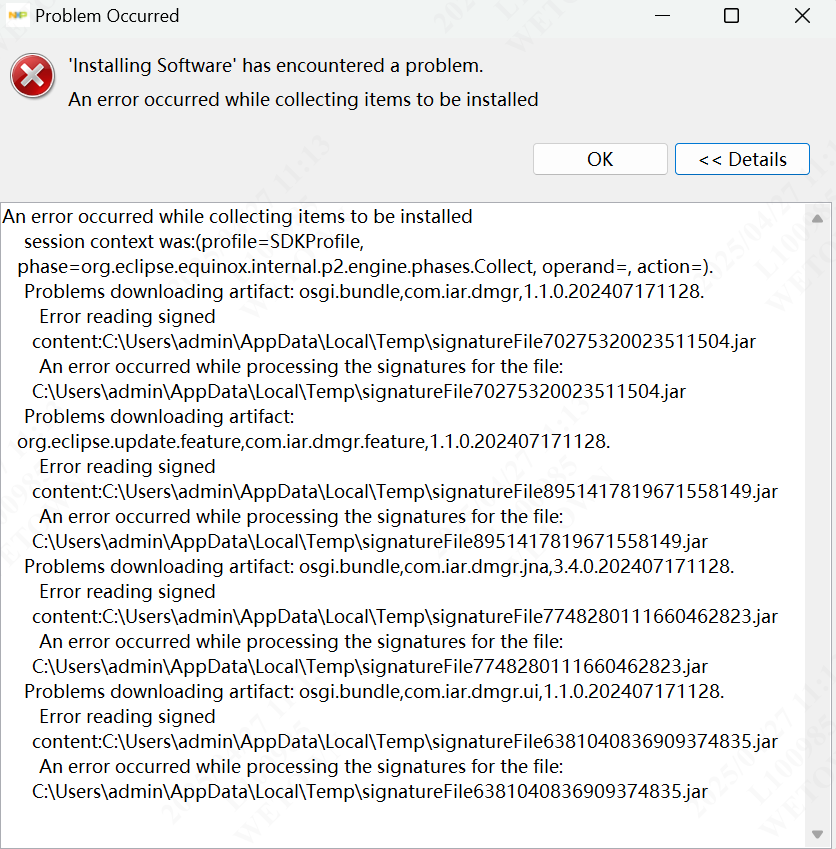Collapse the error details with << Details
Screen dimensions: 836x849
(742, 159)
